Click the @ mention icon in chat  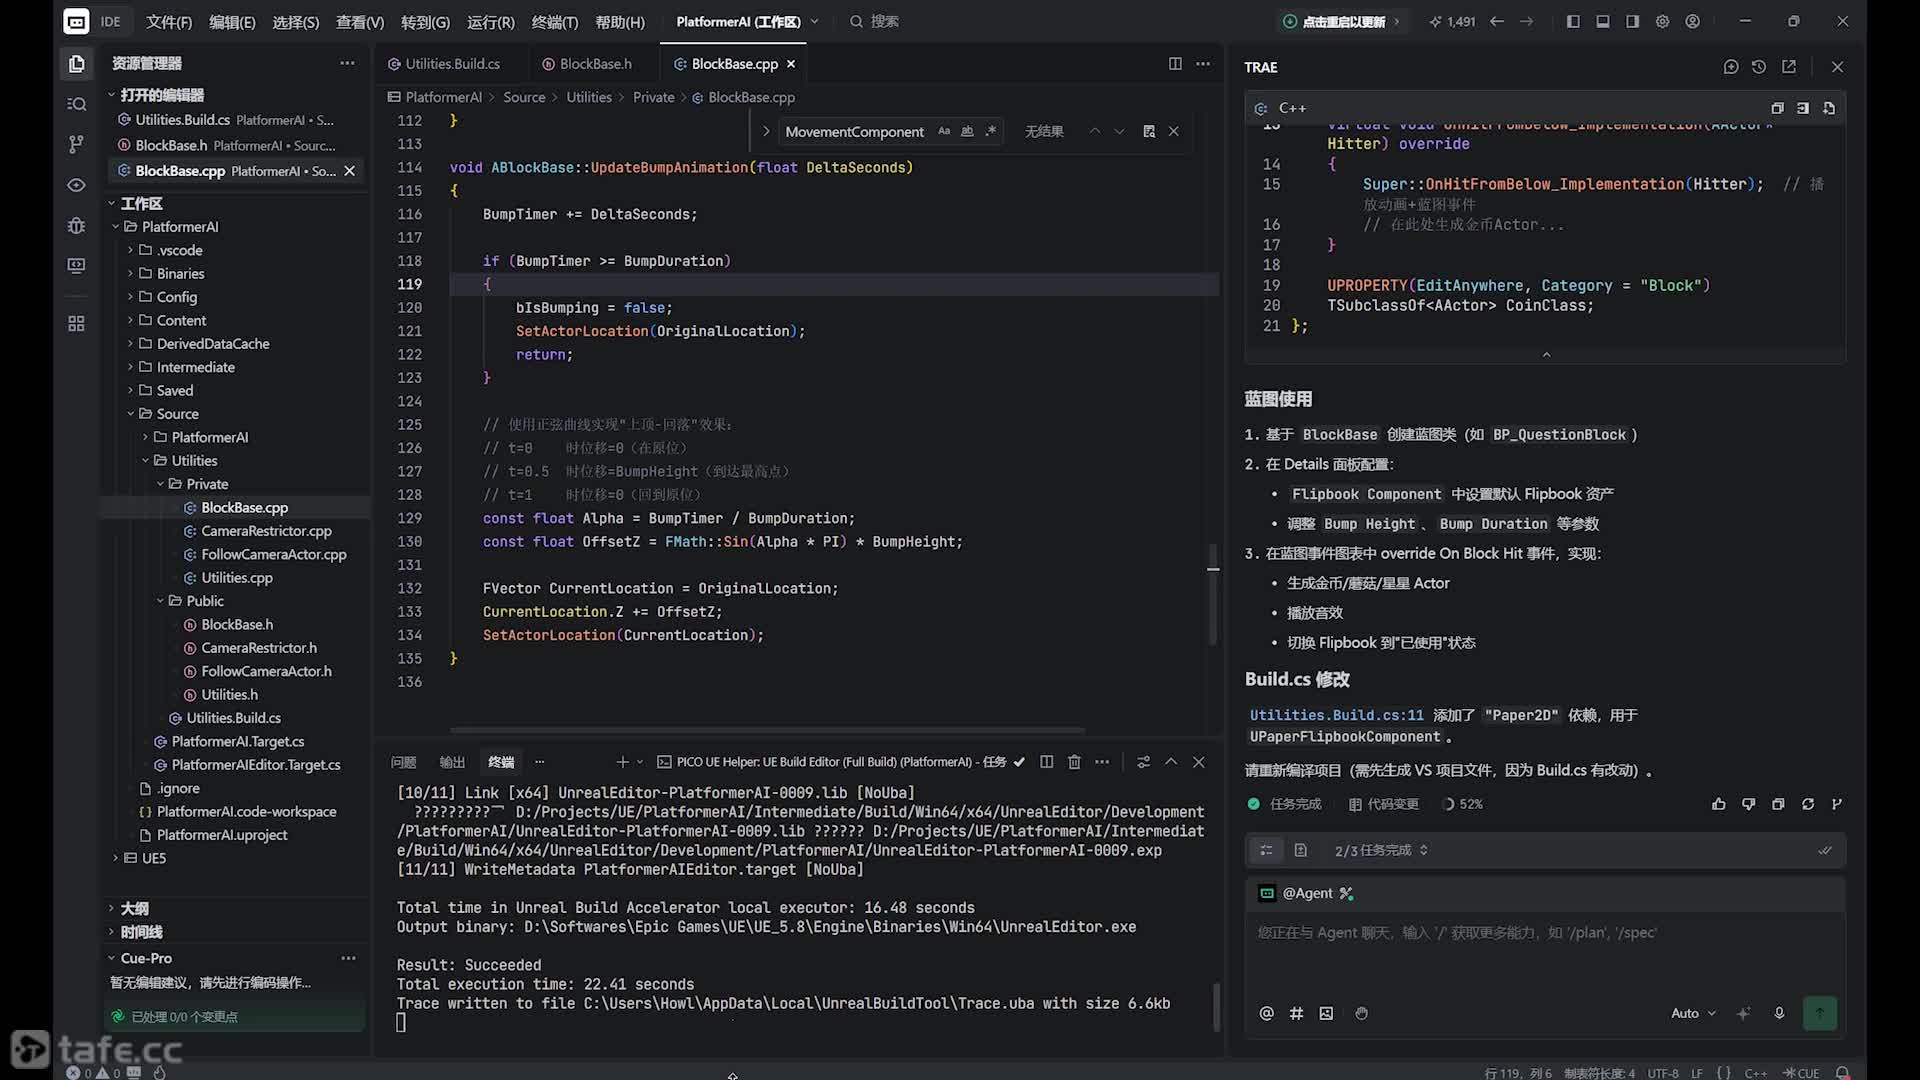(1266, 1013)
